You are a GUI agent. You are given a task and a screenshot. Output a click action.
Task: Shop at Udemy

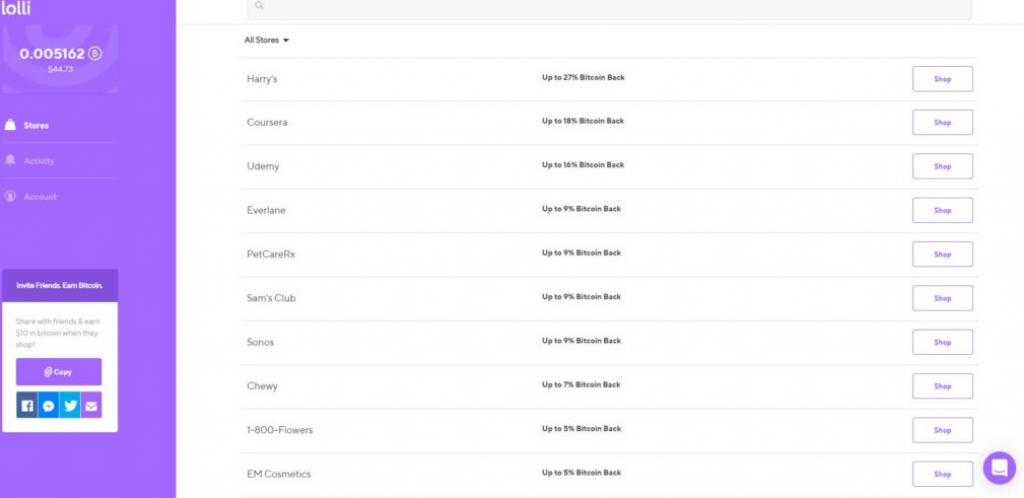942,166
